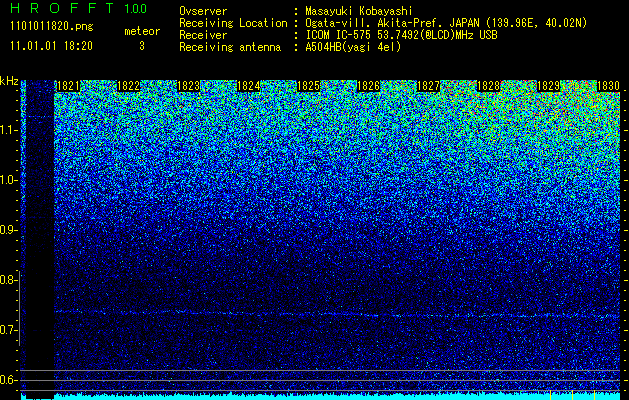
Task: Click the HROFFT 1.0.0 title text
Action: coord(79,8)
